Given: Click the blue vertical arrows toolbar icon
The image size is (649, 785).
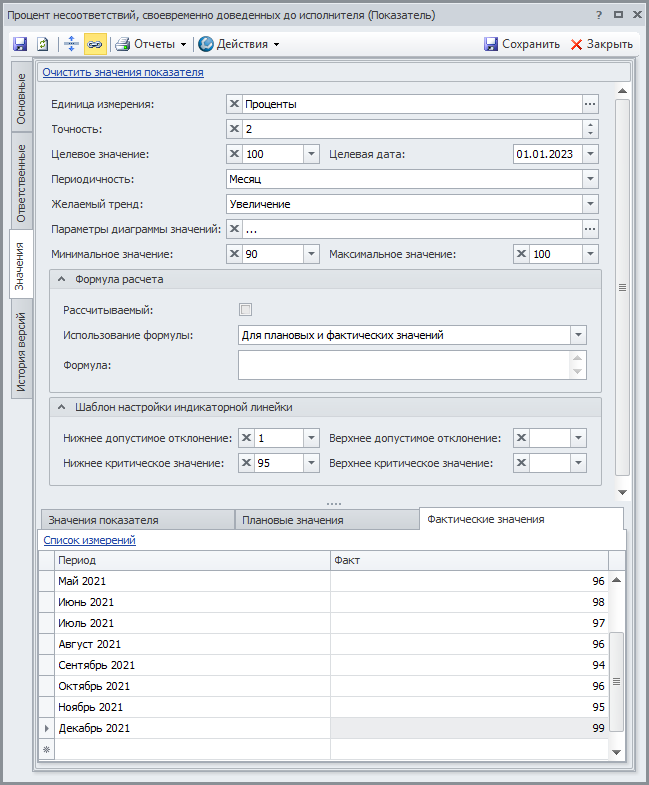Looking at the screenshot, I should coord(70,44).
